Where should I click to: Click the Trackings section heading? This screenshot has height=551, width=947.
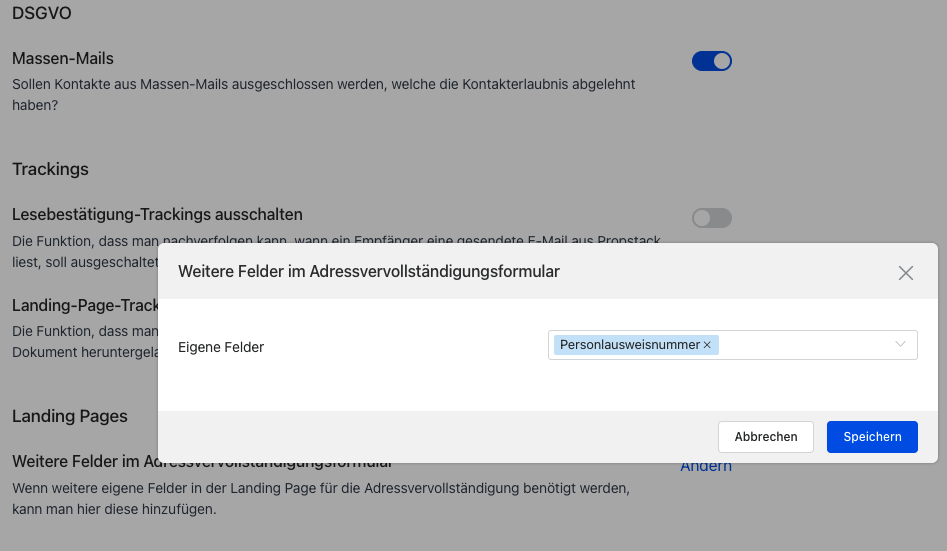tap(50, 169)
